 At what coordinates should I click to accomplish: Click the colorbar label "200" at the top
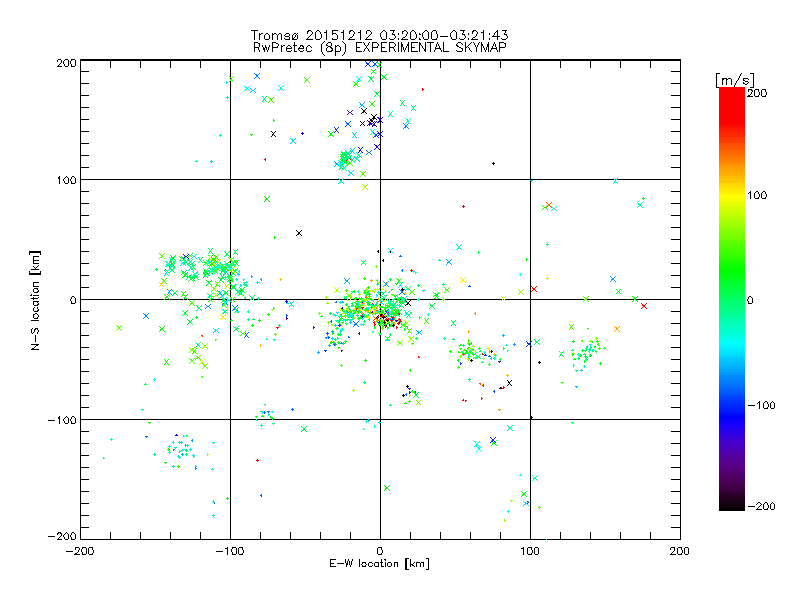757,93
